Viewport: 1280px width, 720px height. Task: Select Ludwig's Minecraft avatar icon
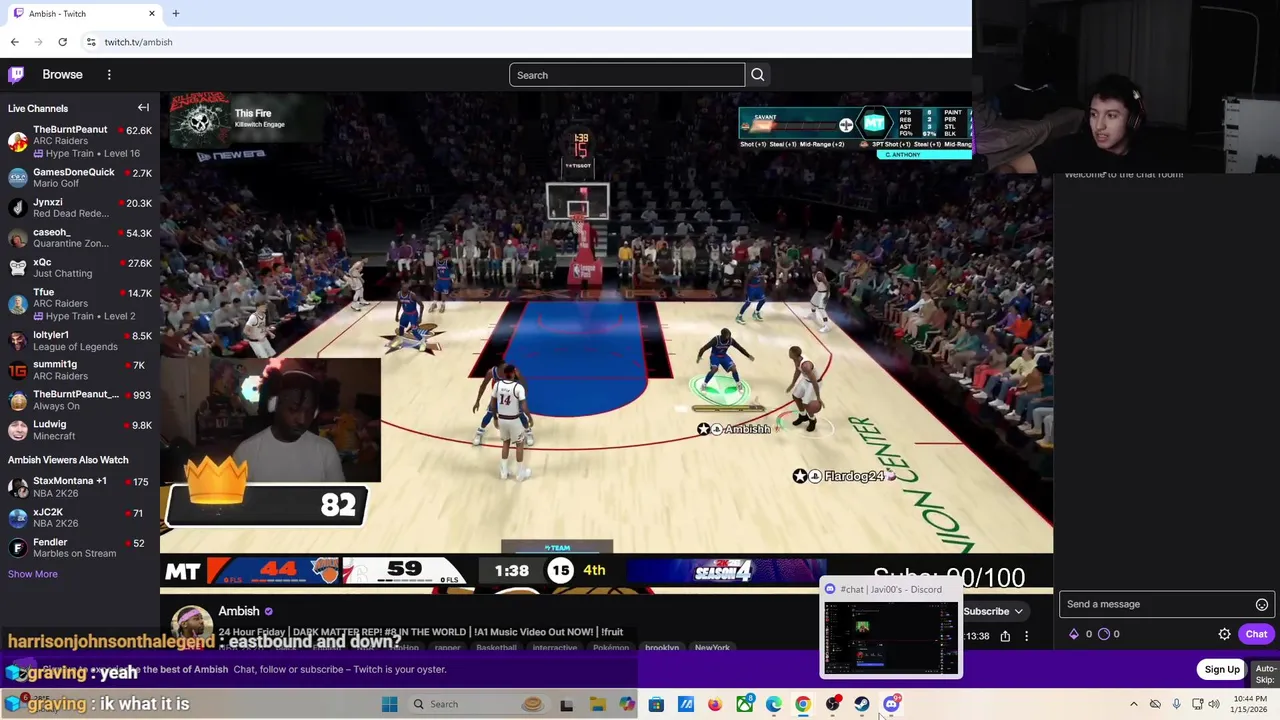pyautogui.click(x=17, y=430)
